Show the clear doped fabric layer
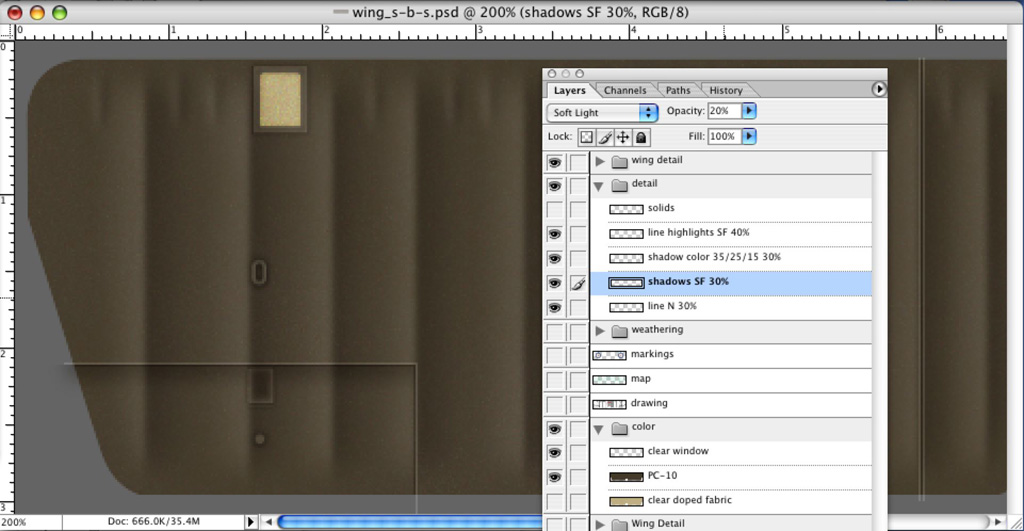The image size is (1024, 531). [554, 502]
